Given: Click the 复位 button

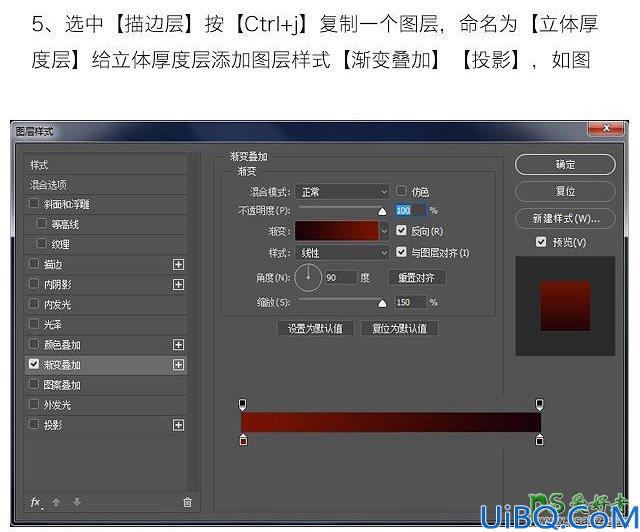Looking at the screenshot, I should [x=565, y=191].
